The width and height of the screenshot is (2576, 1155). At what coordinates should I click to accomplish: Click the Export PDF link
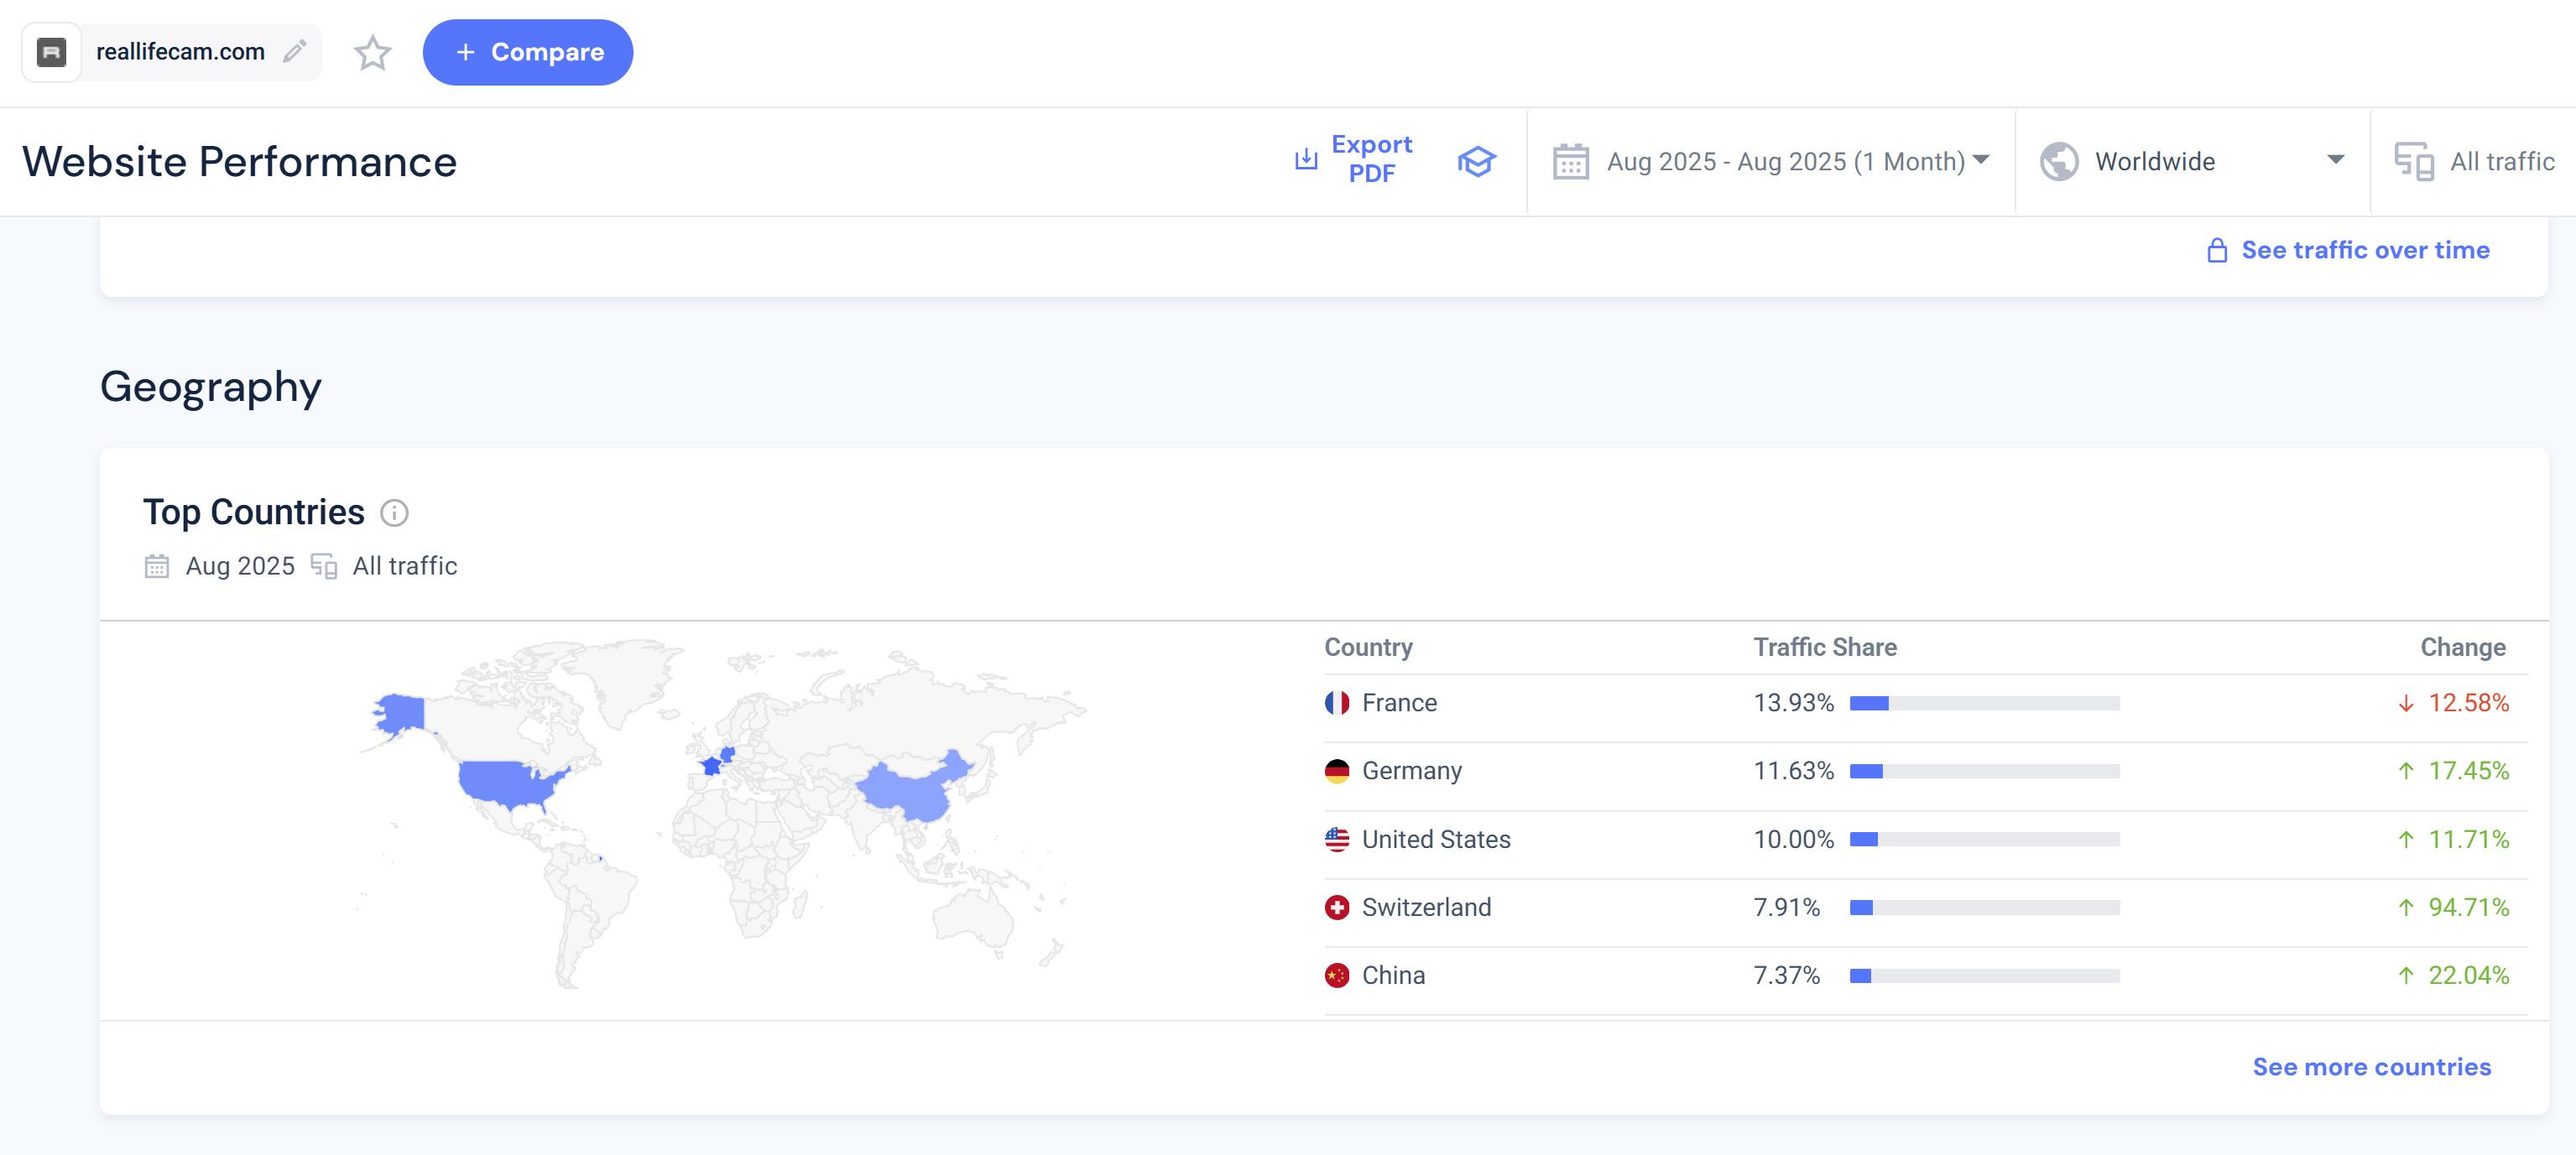1371,159
